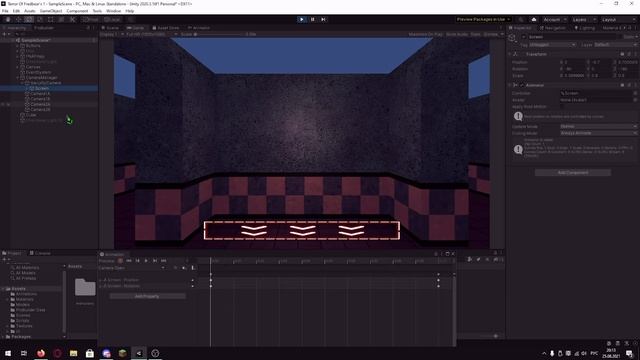Start Play mode with the play button

pyautogui.click(x=302, y=19)
